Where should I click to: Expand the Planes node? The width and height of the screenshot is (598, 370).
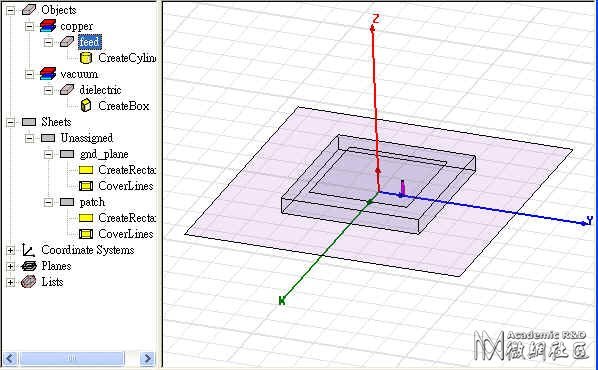tap(11, 266)
